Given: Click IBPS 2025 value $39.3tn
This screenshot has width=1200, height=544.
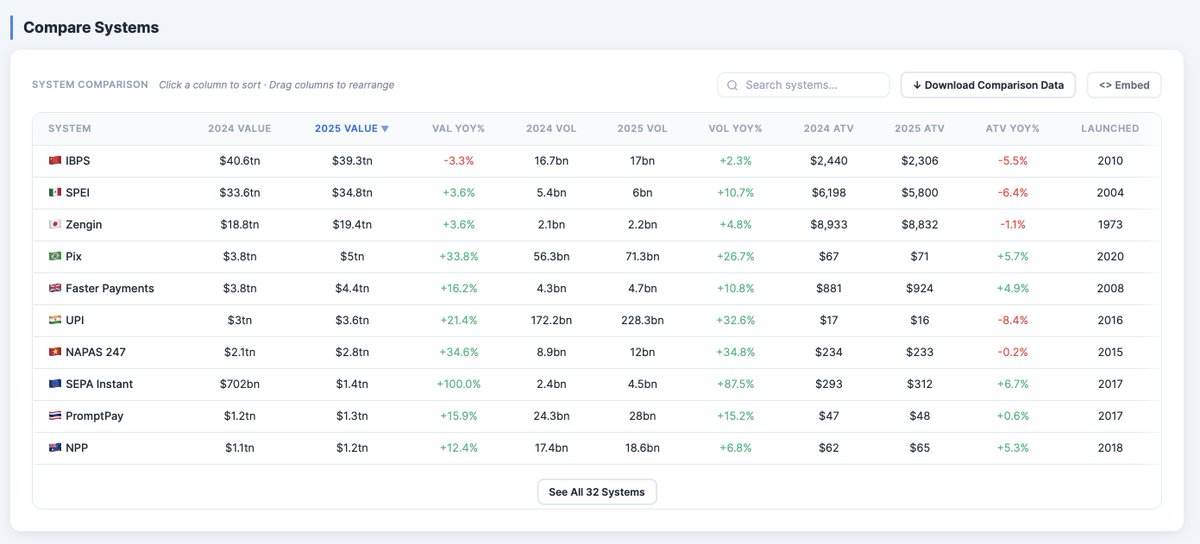Looking at the screenshot, I should tap(352, 161).
